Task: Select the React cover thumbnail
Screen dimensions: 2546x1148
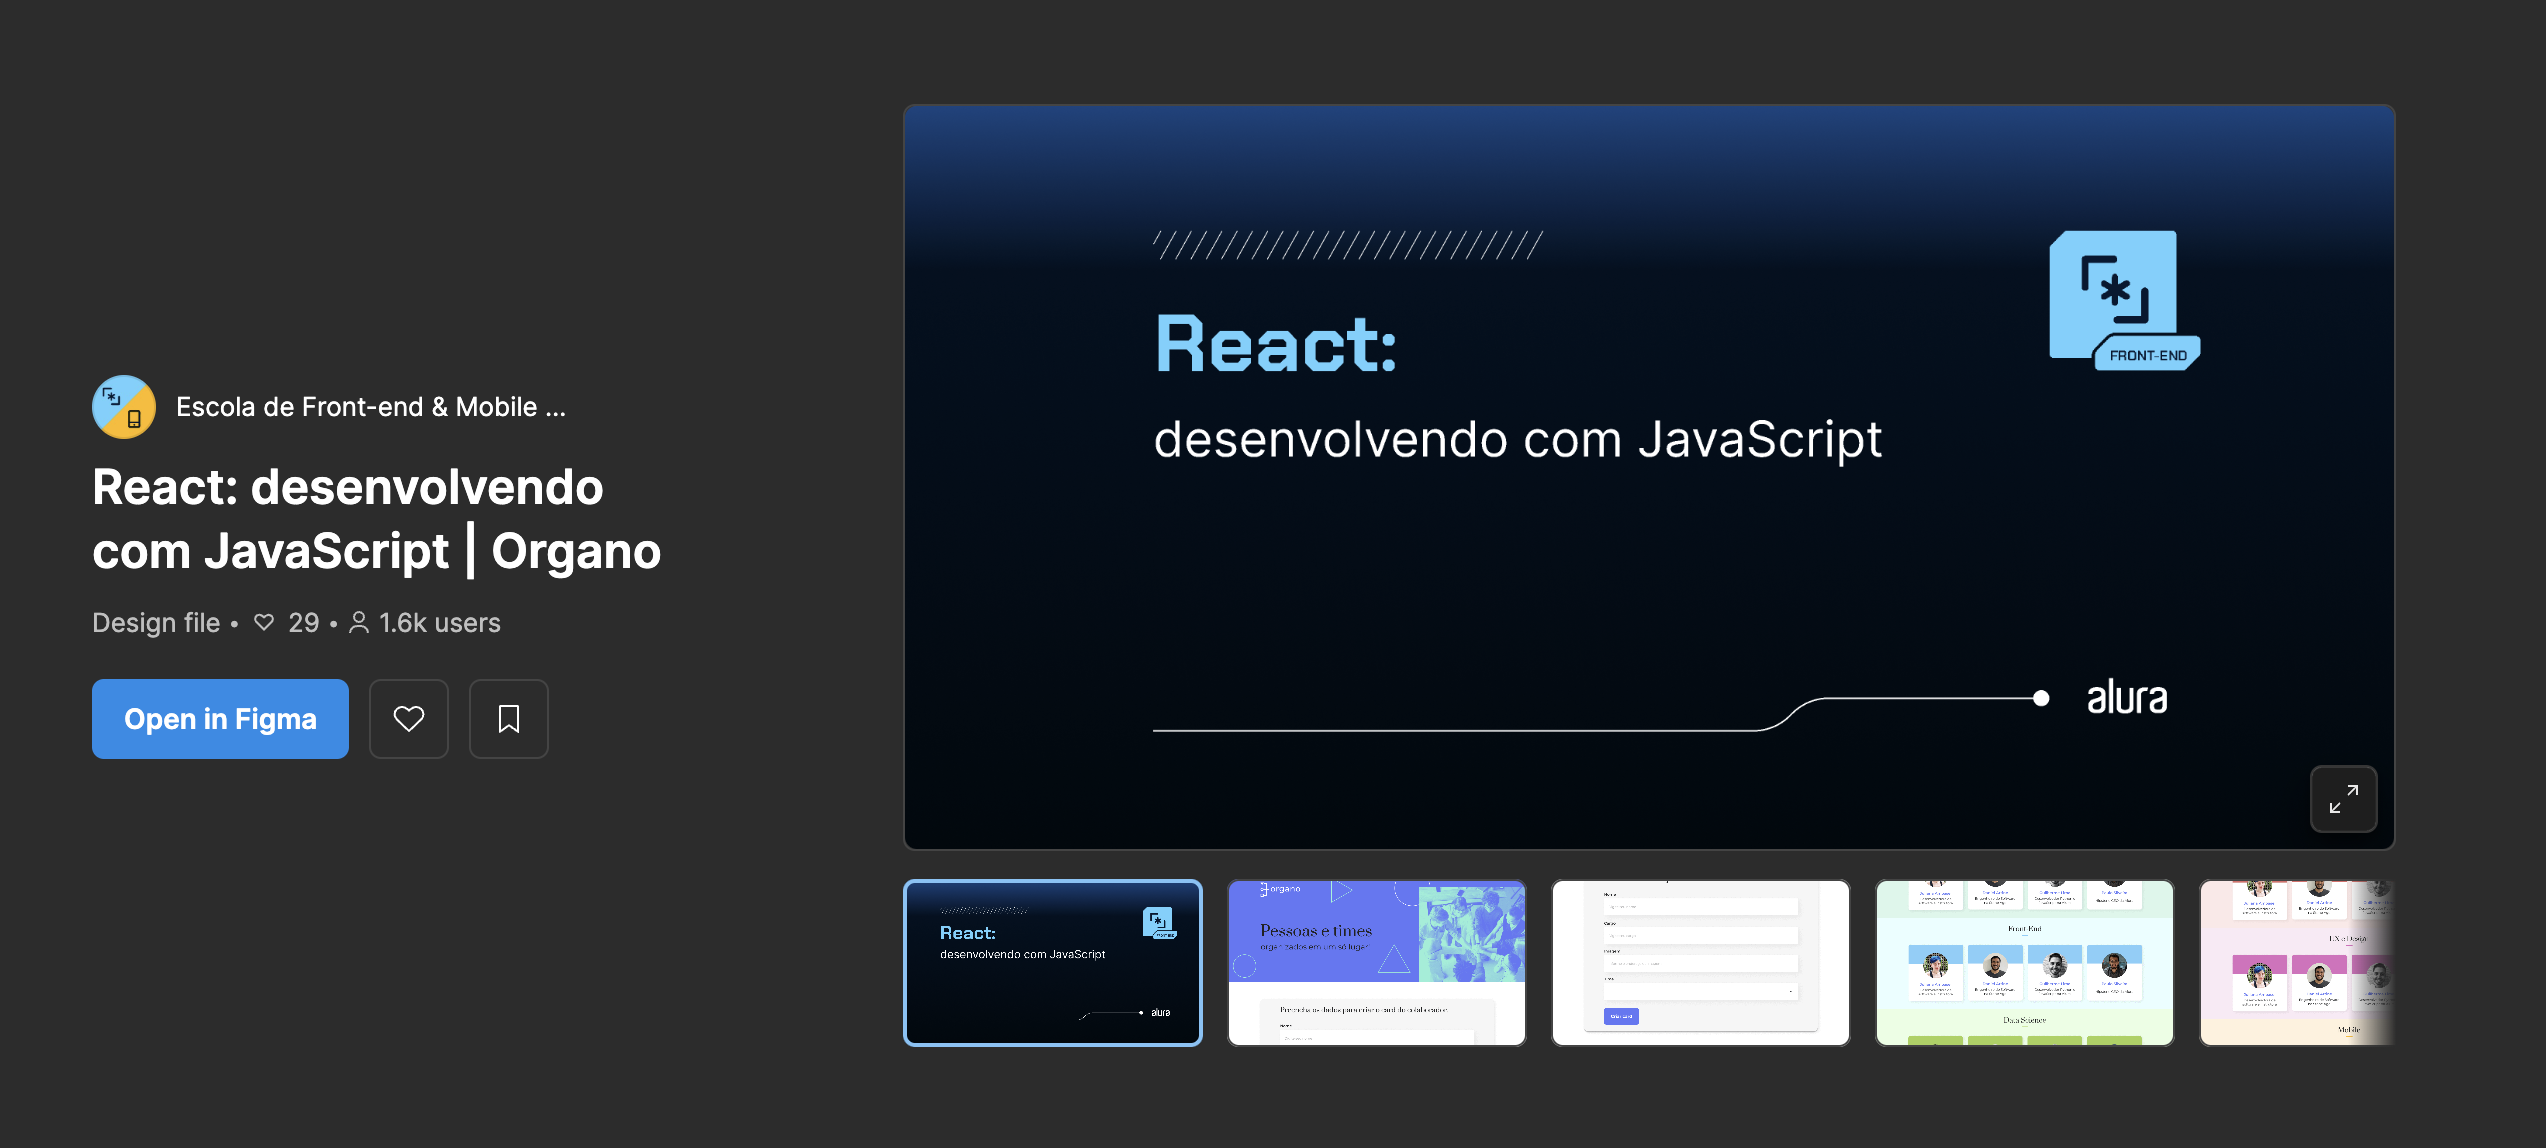Action: [x=1052, y=963]
